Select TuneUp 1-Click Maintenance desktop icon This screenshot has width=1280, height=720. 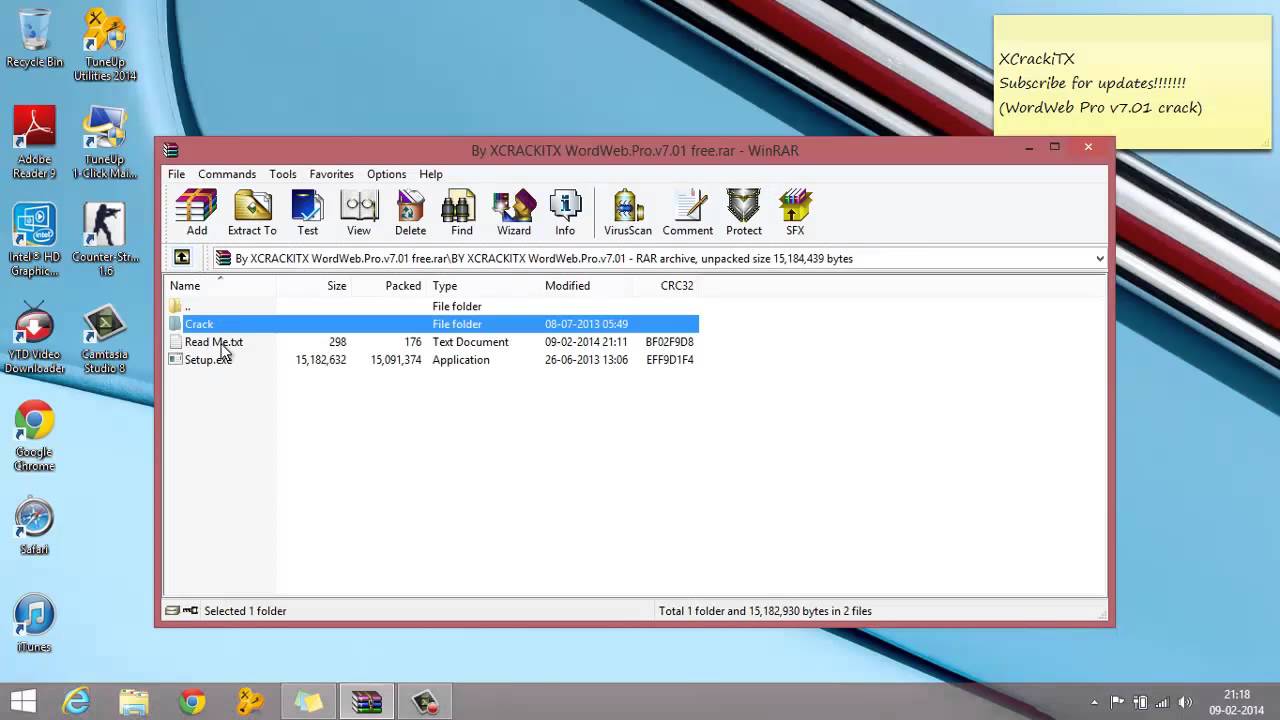[105, 142]
